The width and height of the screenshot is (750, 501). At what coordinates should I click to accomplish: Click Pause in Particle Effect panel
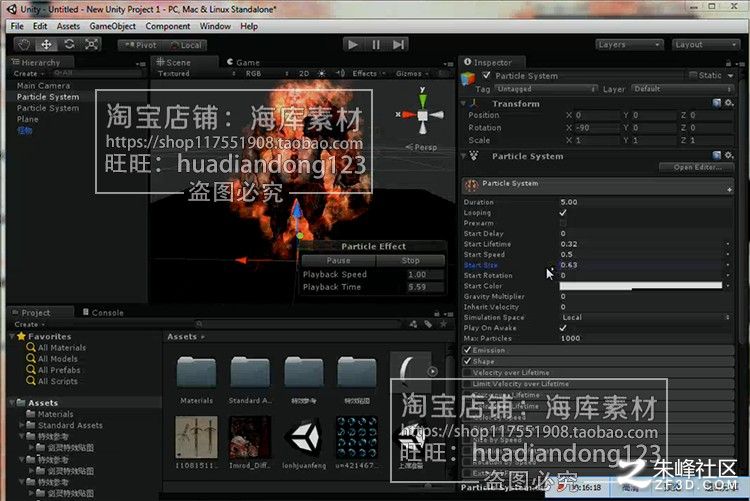(338, 260)
